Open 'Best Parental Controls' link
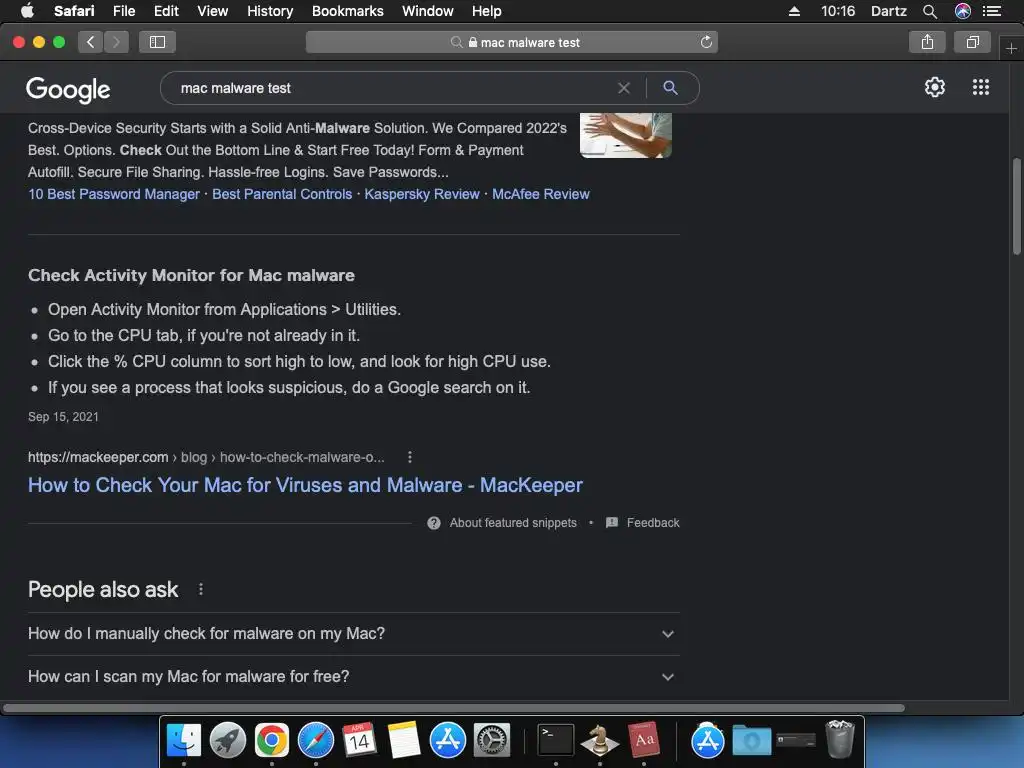 [x=282, y=194]
